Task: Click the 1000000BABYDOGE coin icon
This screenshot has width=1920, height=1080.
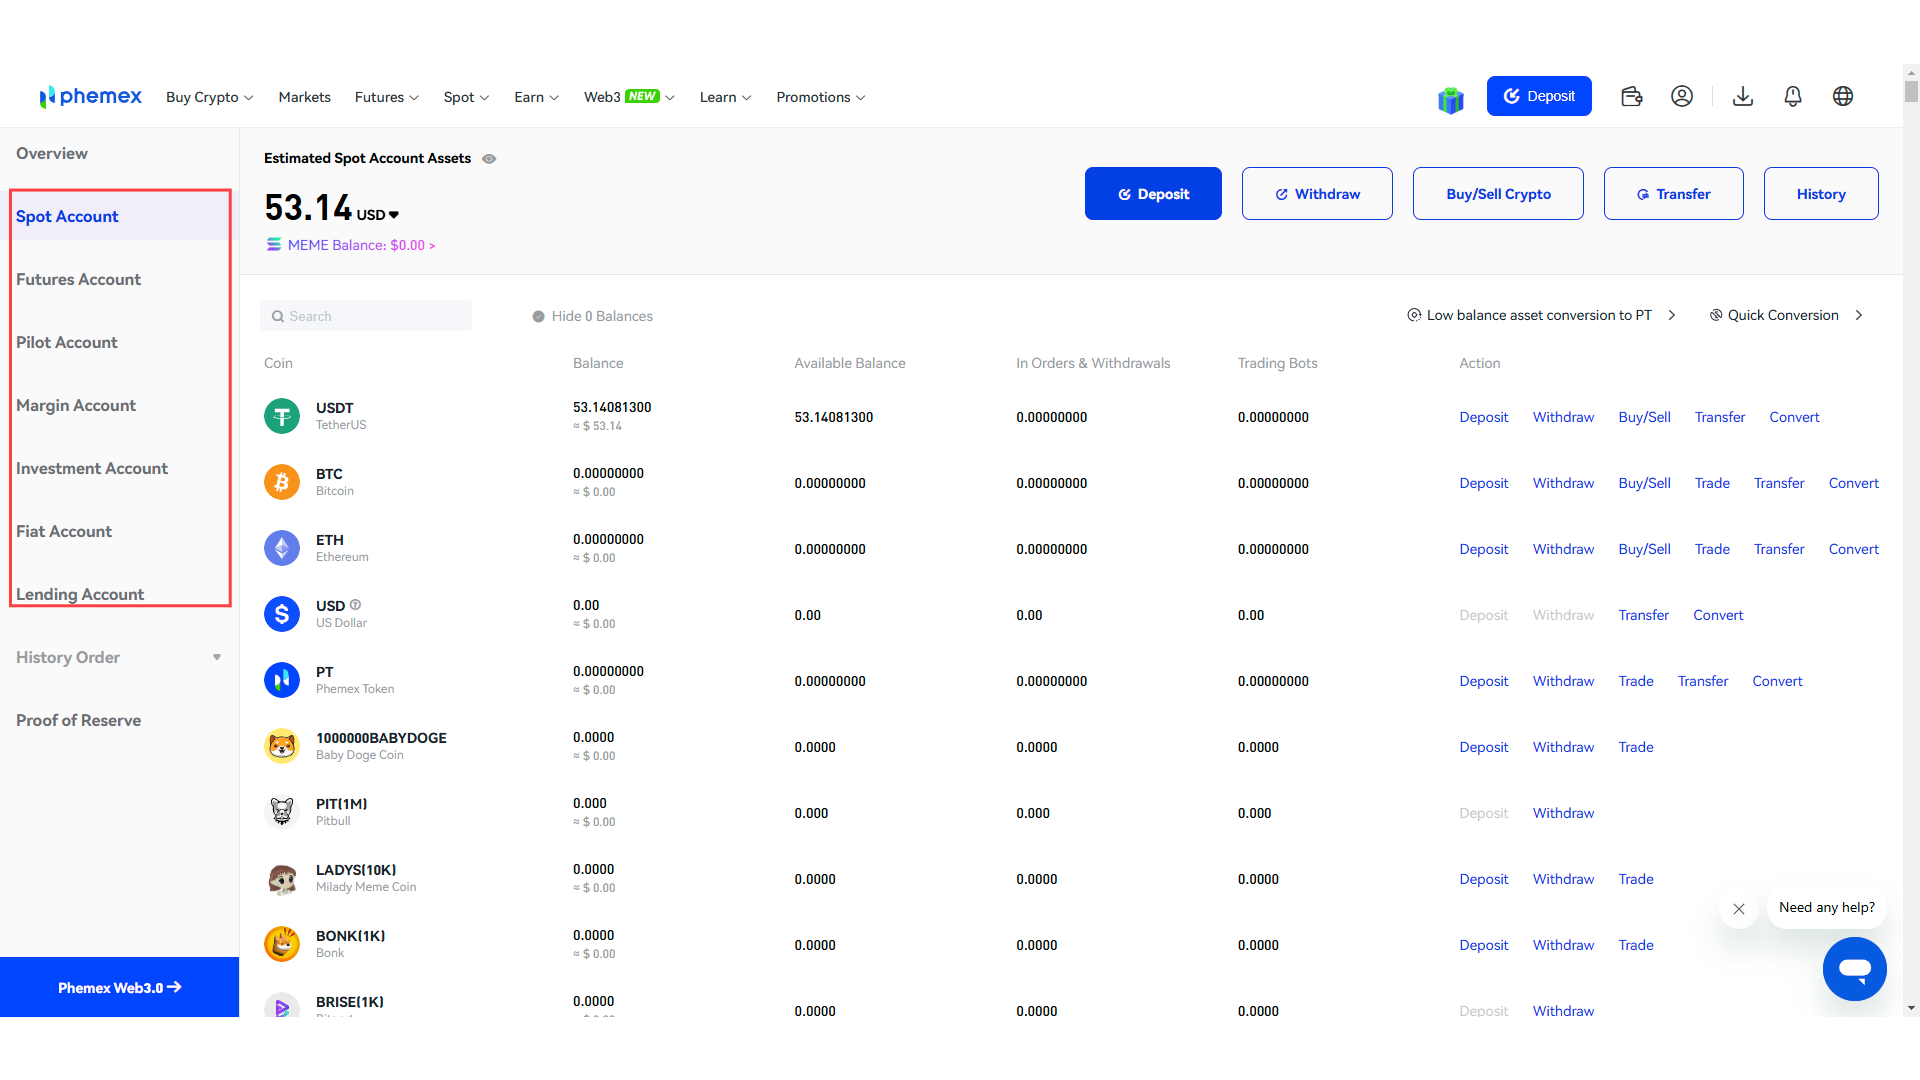Action: (282, 746)
